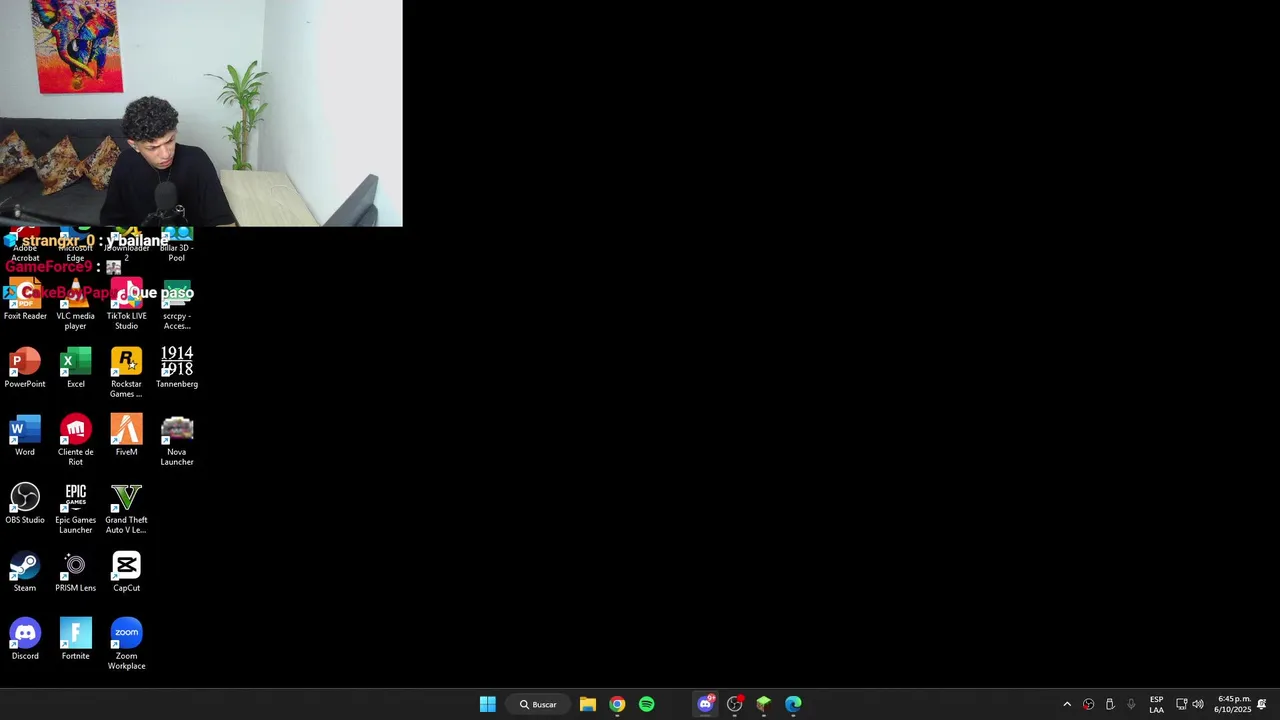Select the Steam desktop icon
1280x720 pixels.
25,572
